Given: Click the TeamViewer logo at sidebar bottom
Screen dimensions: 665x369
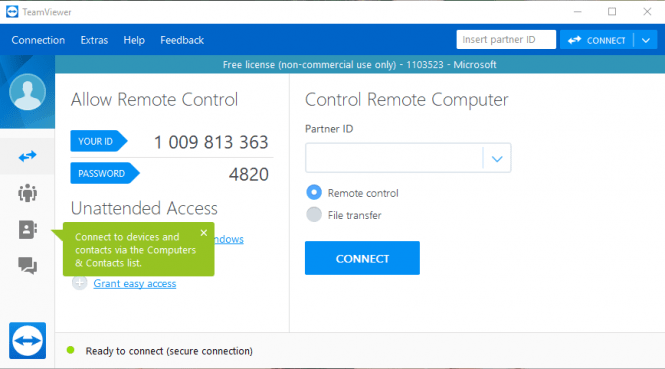Looking at the screenshot, I should (x=28, y=341).
